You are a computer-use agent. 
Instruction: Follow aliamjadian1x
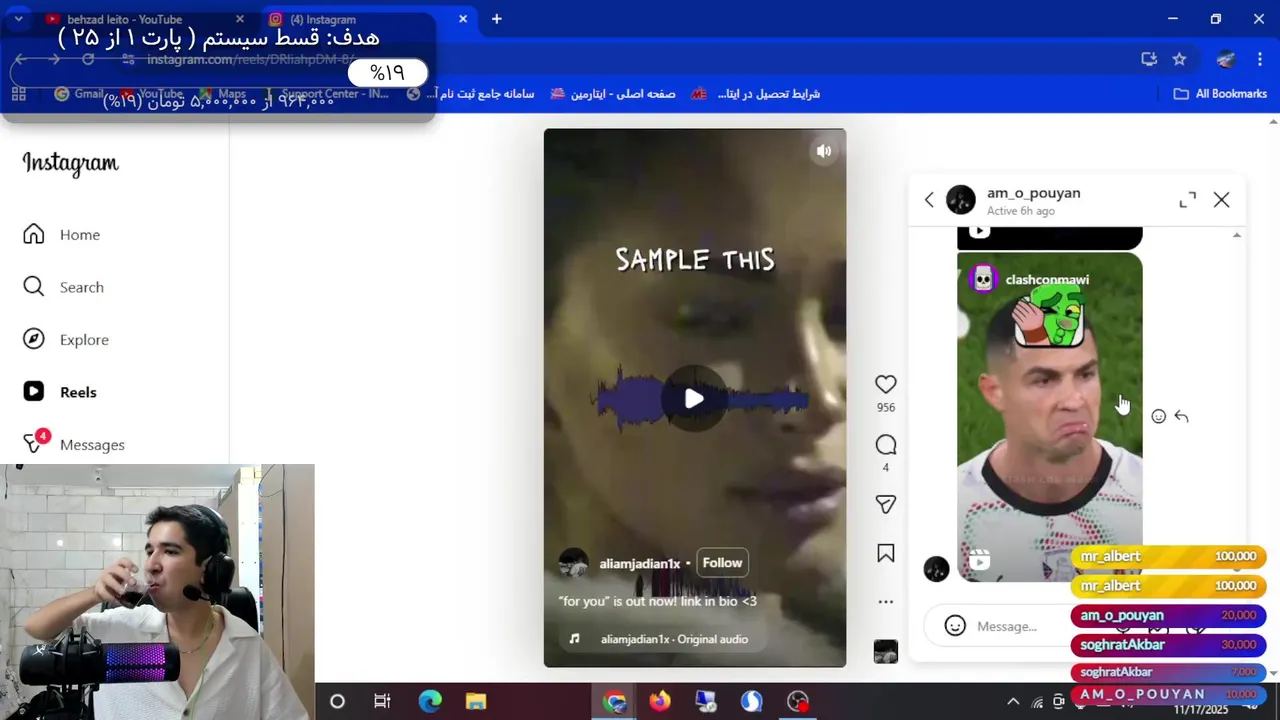click(722, 563)
